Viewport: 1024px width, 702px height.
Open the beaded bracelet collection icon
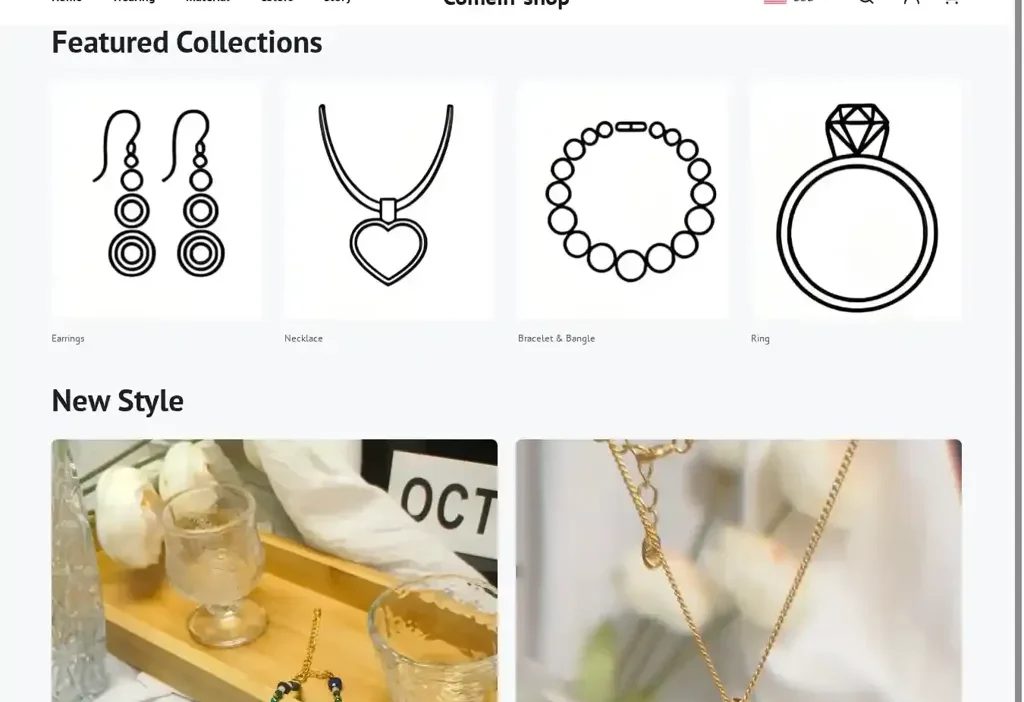[x=622, y=200]
